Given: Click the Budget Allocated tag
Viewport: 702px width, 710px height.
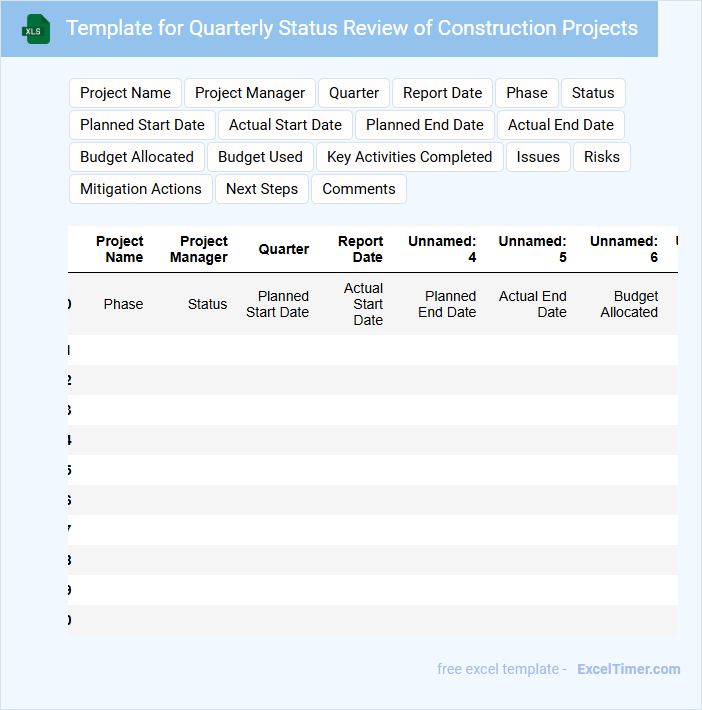Looking at the screenshot, I should [137, 157].
